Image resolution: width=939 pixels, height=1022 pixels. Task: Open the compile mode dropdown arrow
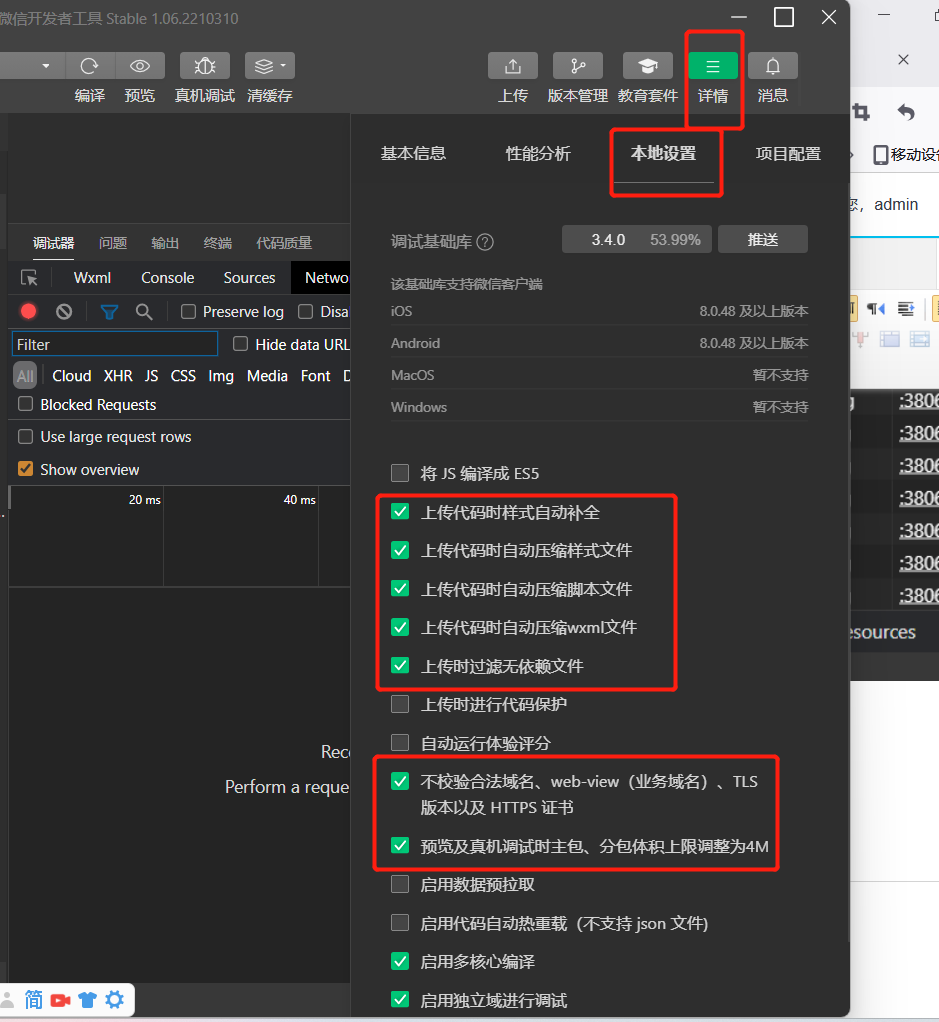pos(45,66)
